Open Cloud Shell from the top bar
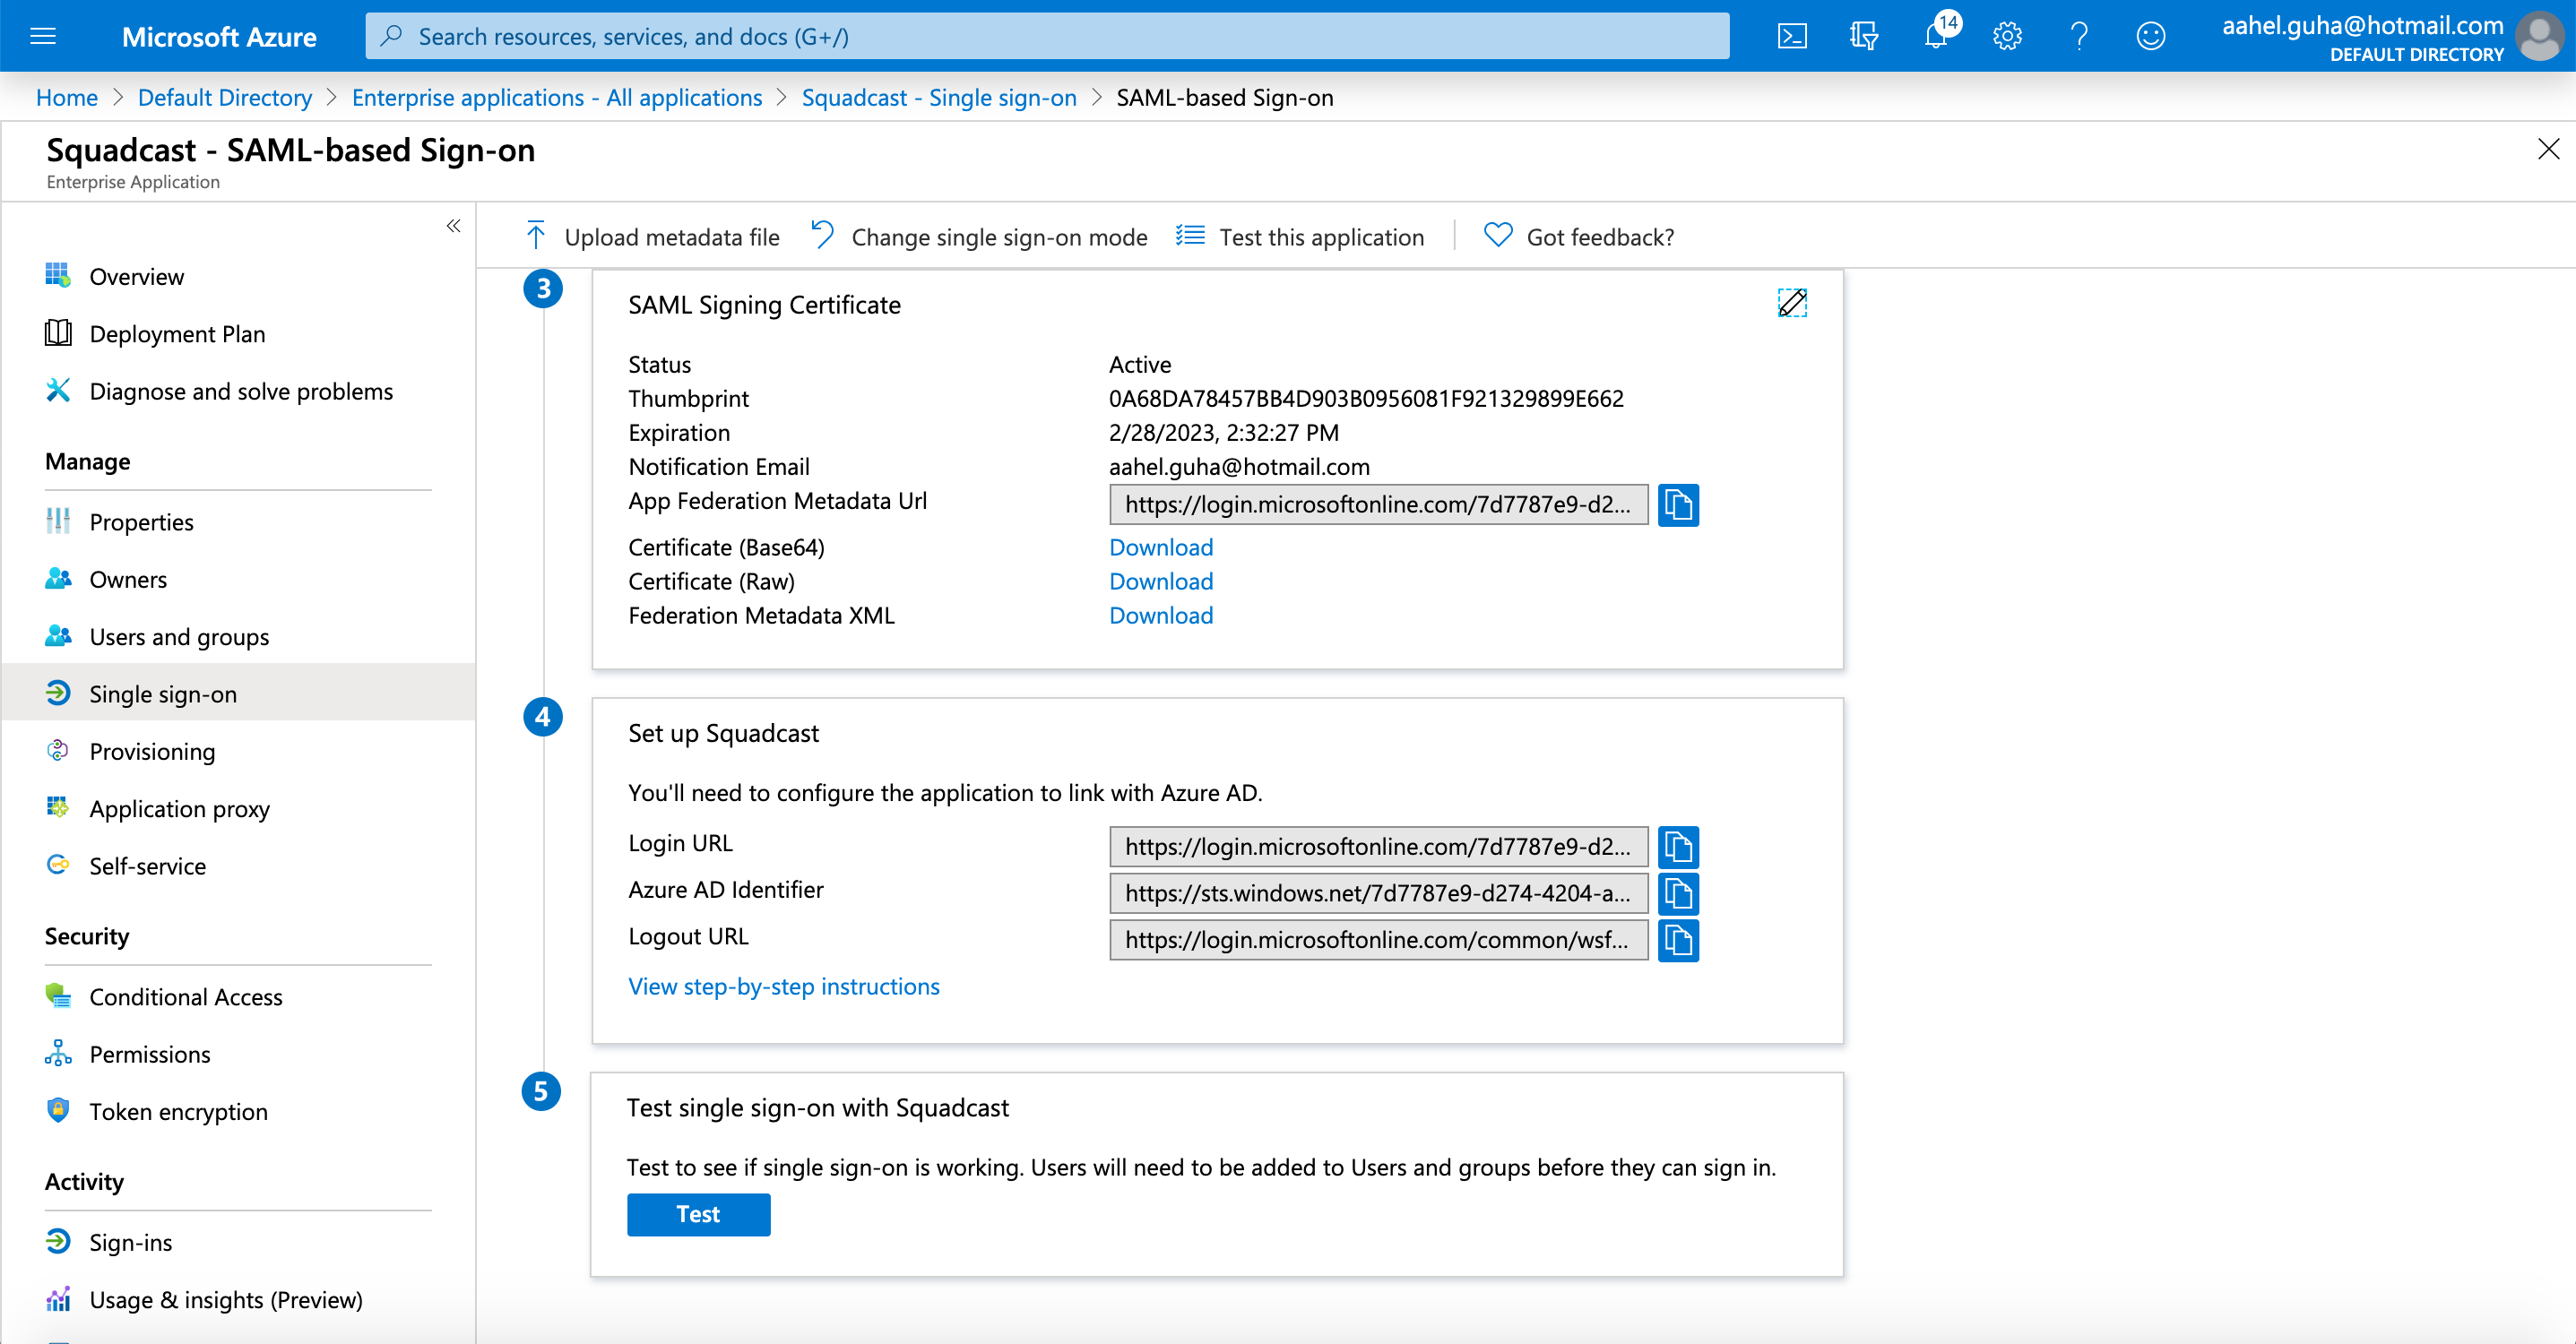Viewport: 2576px width, 1344px height. pos(1792,36)
